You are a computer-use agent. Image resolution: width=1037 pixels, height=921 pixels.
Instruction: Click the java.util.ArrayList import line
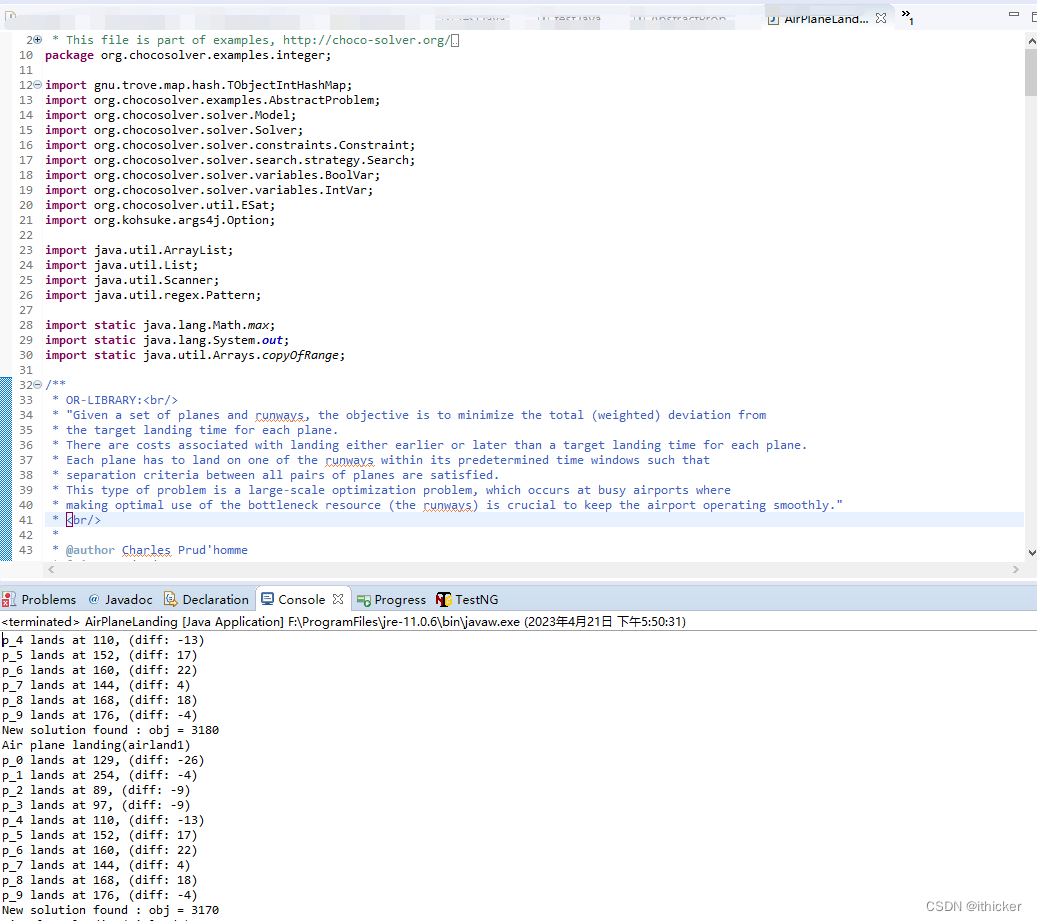[139, 250]
